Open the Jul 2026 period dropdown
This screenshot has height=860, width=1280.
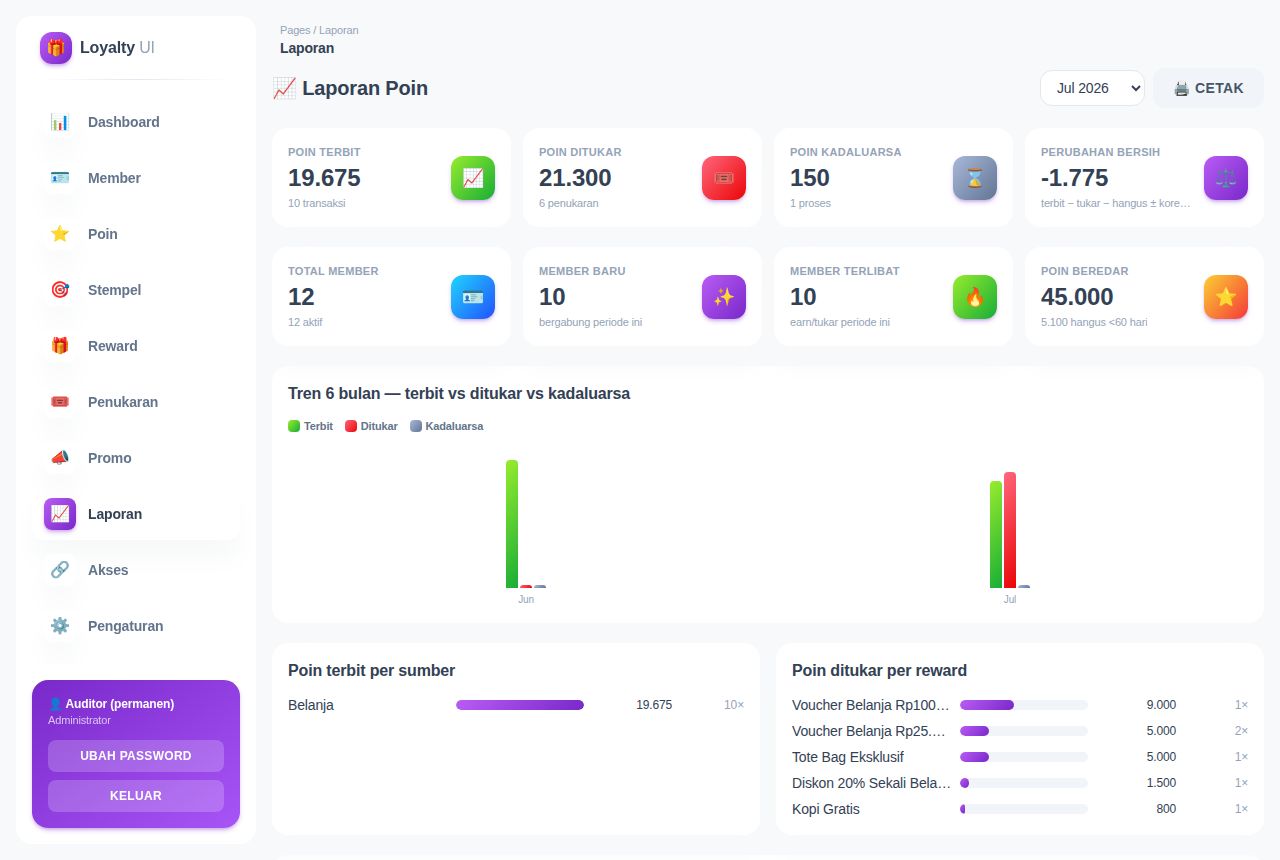(x=1092, y=88)
